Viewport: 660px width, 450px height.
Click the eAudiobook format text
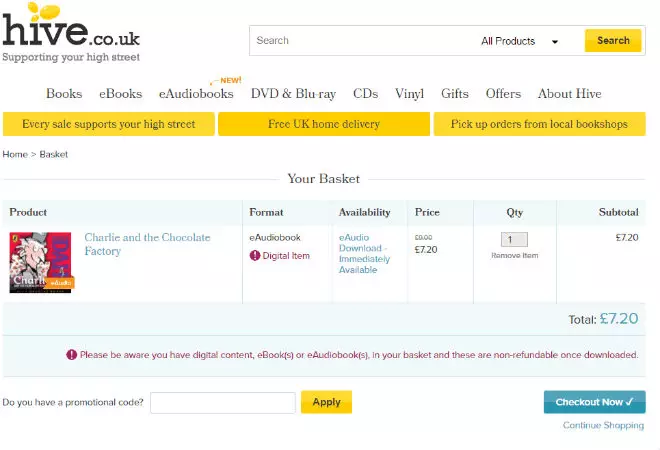pos(274,237)
